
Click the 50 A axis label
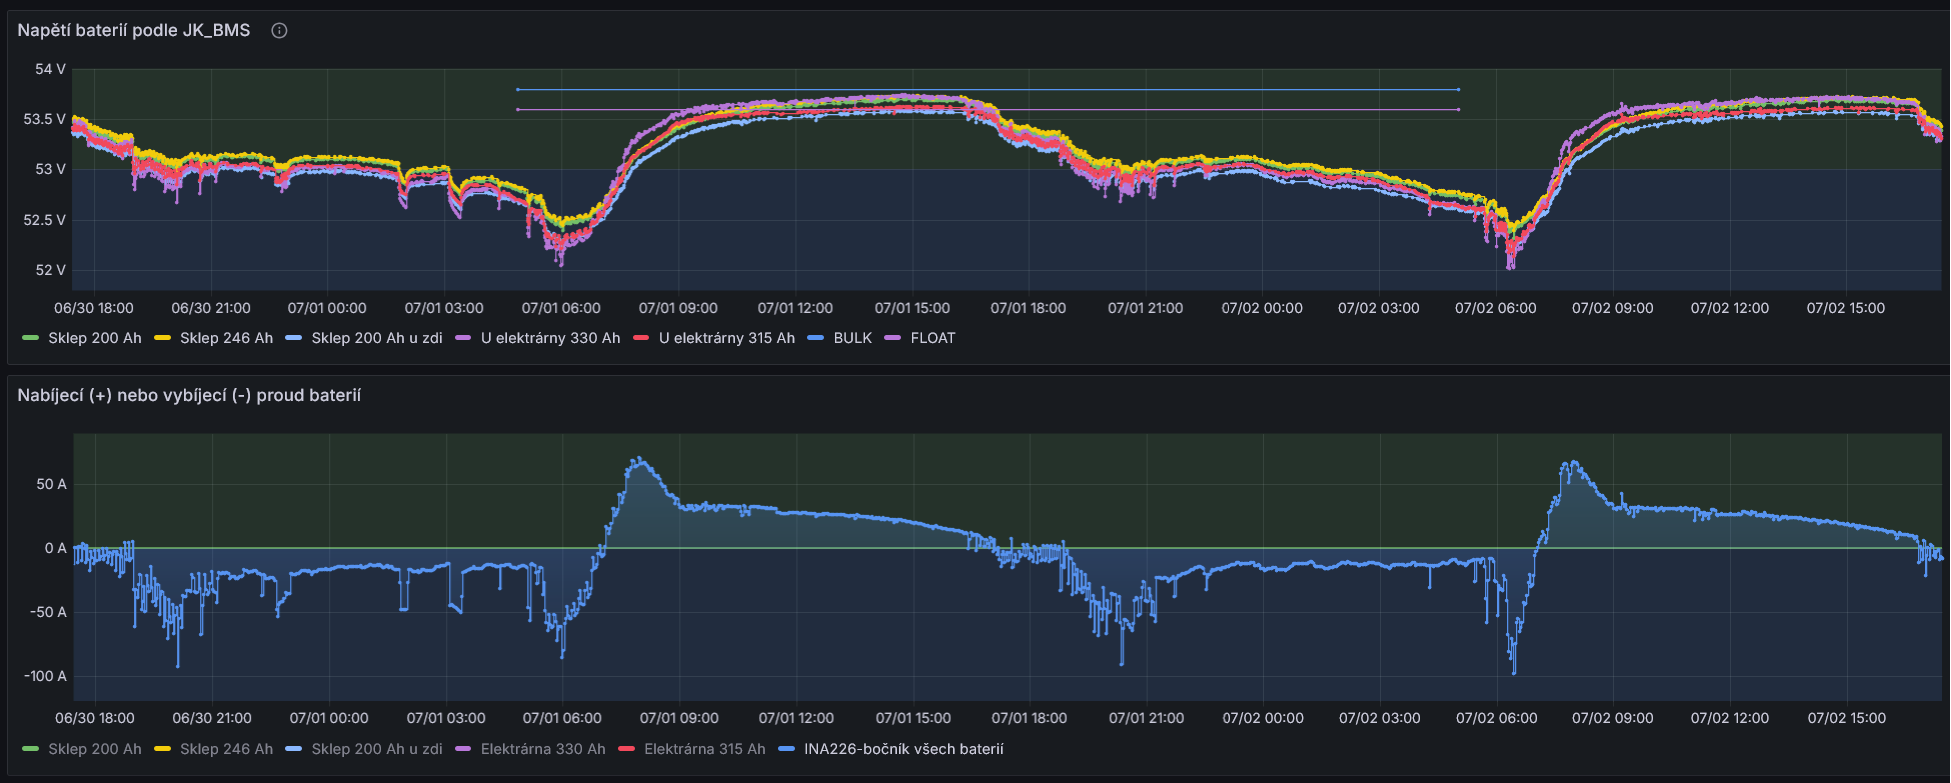(x=51, y=484)
